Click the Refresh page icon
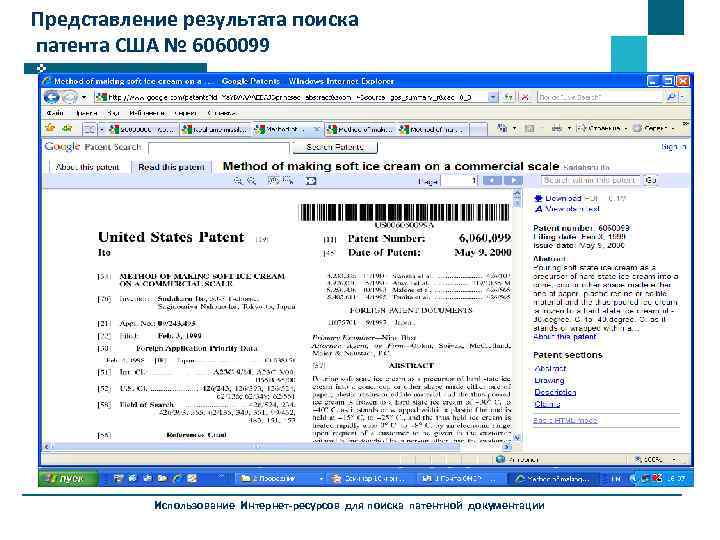Screen dimensions: 720x540 pos(508,97)
